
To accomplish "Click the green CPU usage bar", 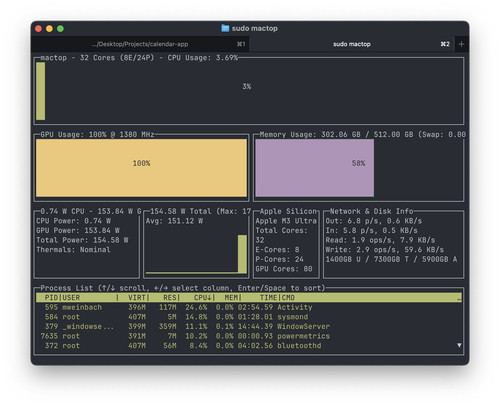I will tap(41, 91).
